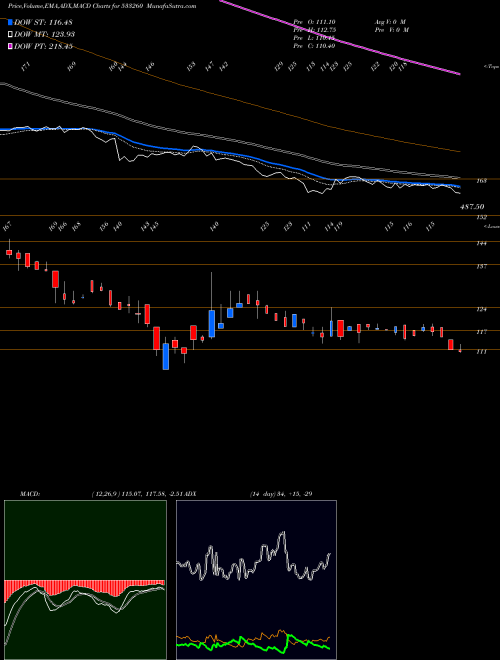Viewport: 500px width, 660px height.
Task: Click the last red candle at the right edge
Action: (x=460, y=350)
